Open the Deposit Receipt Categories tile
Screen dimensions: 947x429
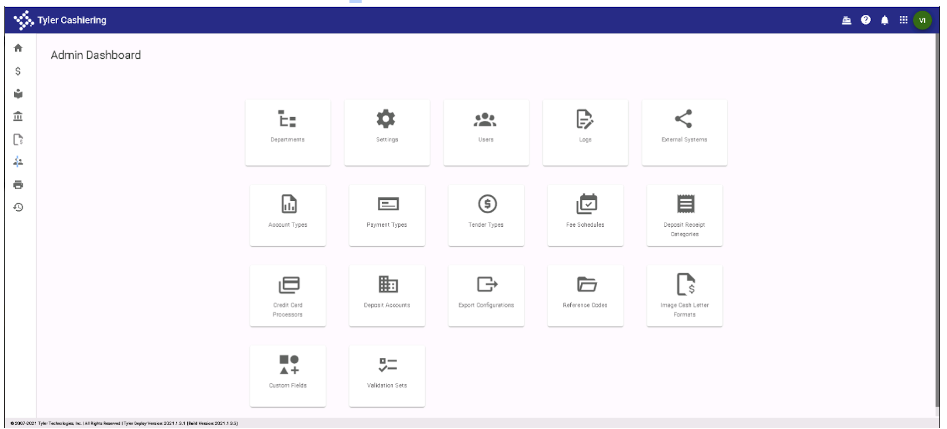[684, 216]
